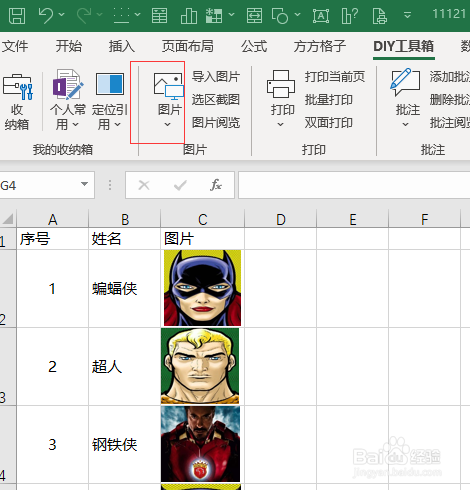The width and height of the screenshot is (470, 490).
Task: Undo the last action
Action: click(46, 15)
